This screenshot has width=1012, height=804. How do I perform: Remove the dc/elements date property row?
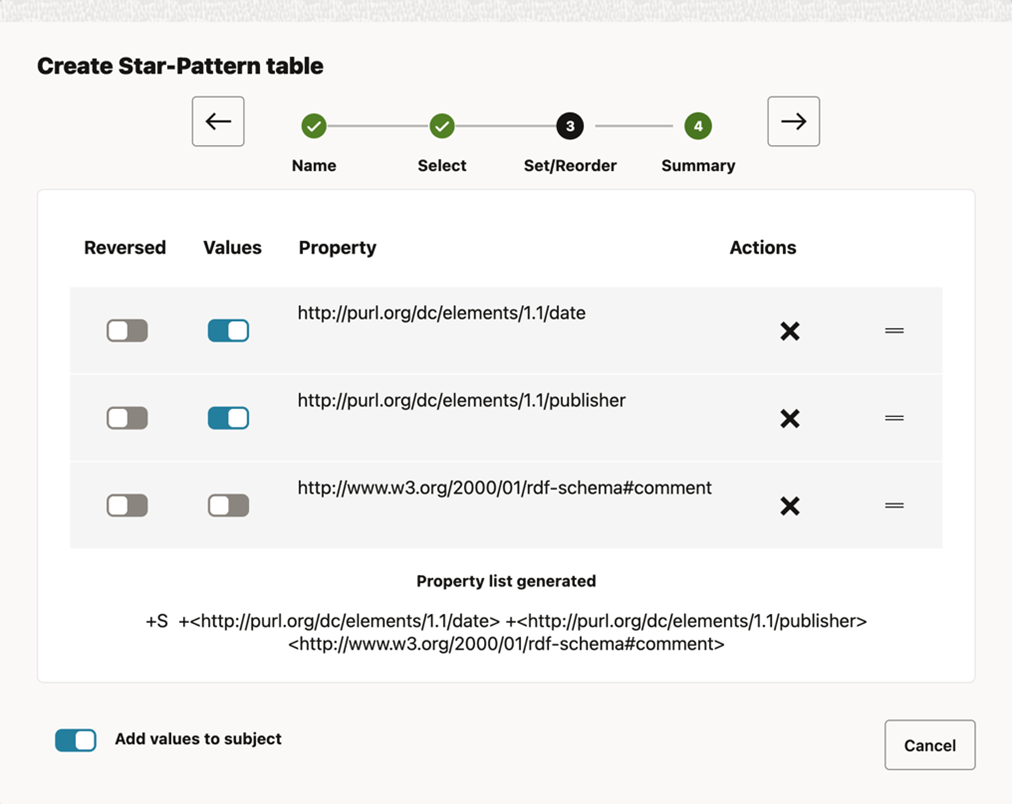pyautogui.click(x=789, y=331)
